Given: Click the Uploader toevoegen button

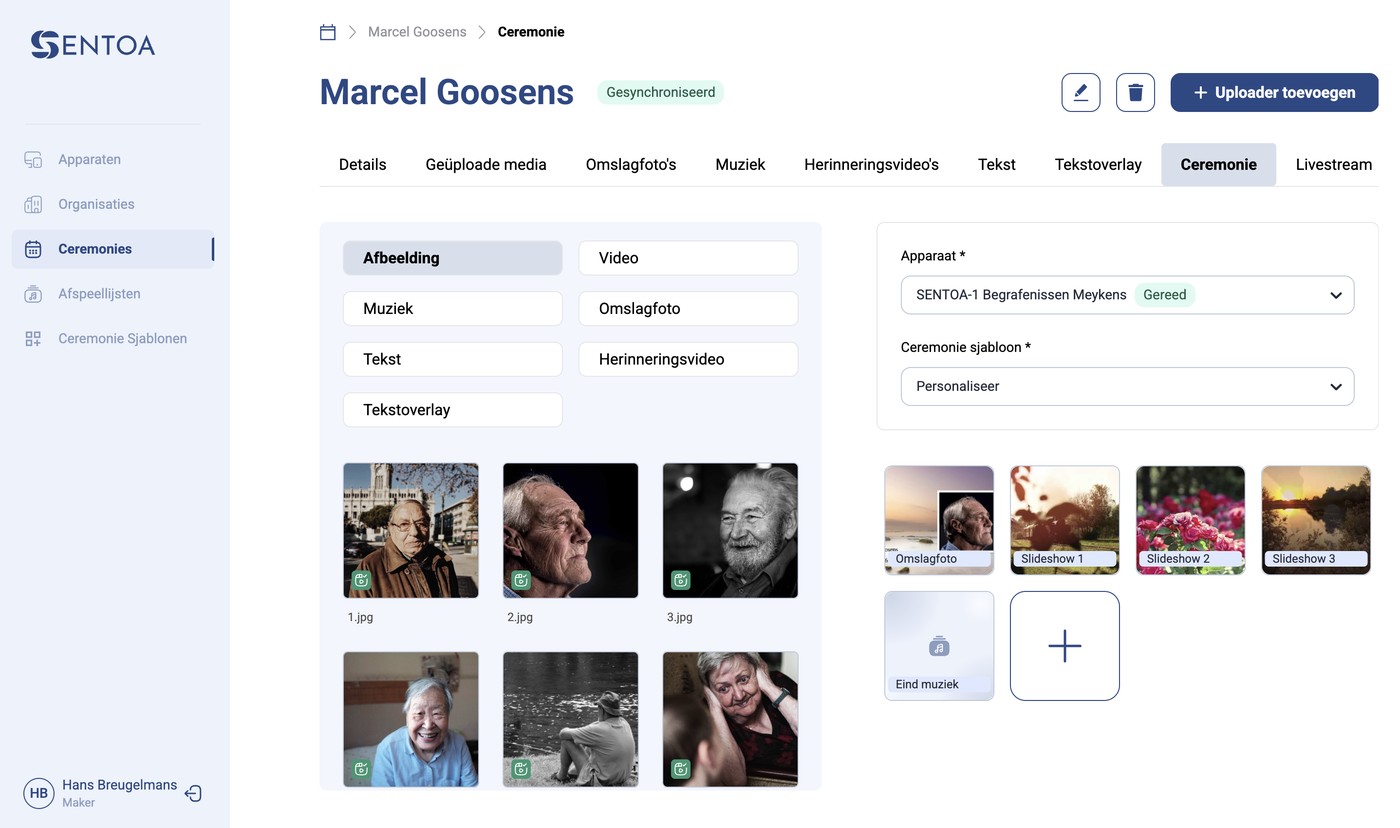Looking at the screenshot, I should pos(1274,92).
